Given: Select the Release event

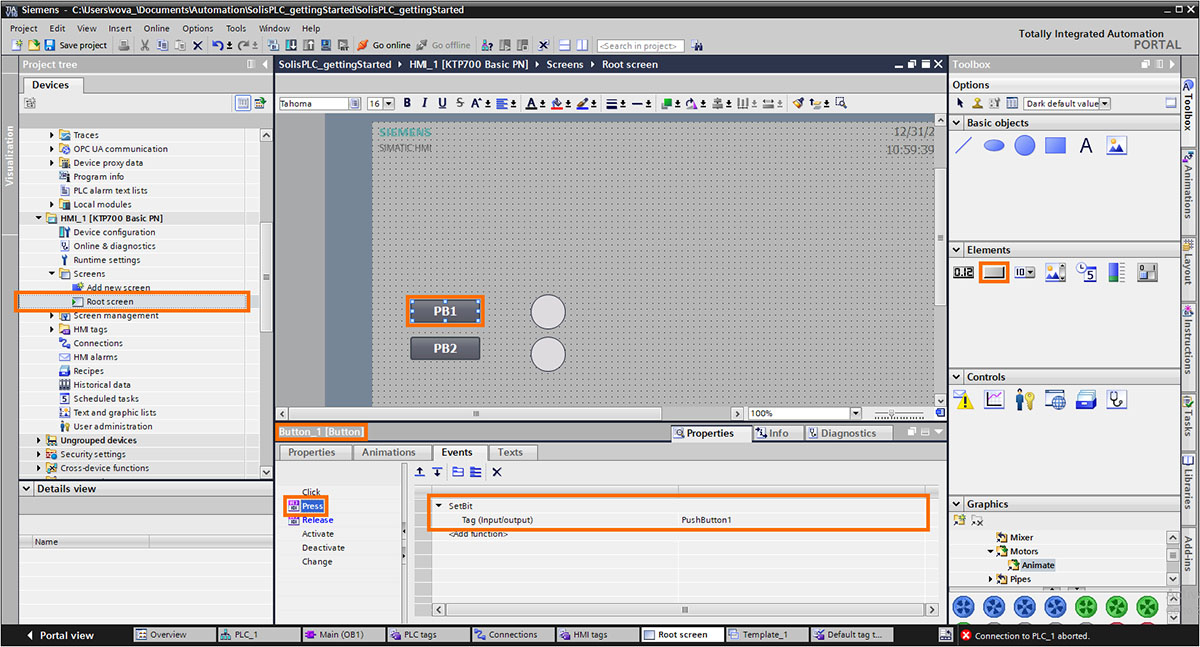Looking at the screenshot, I should tap(318, 520).
